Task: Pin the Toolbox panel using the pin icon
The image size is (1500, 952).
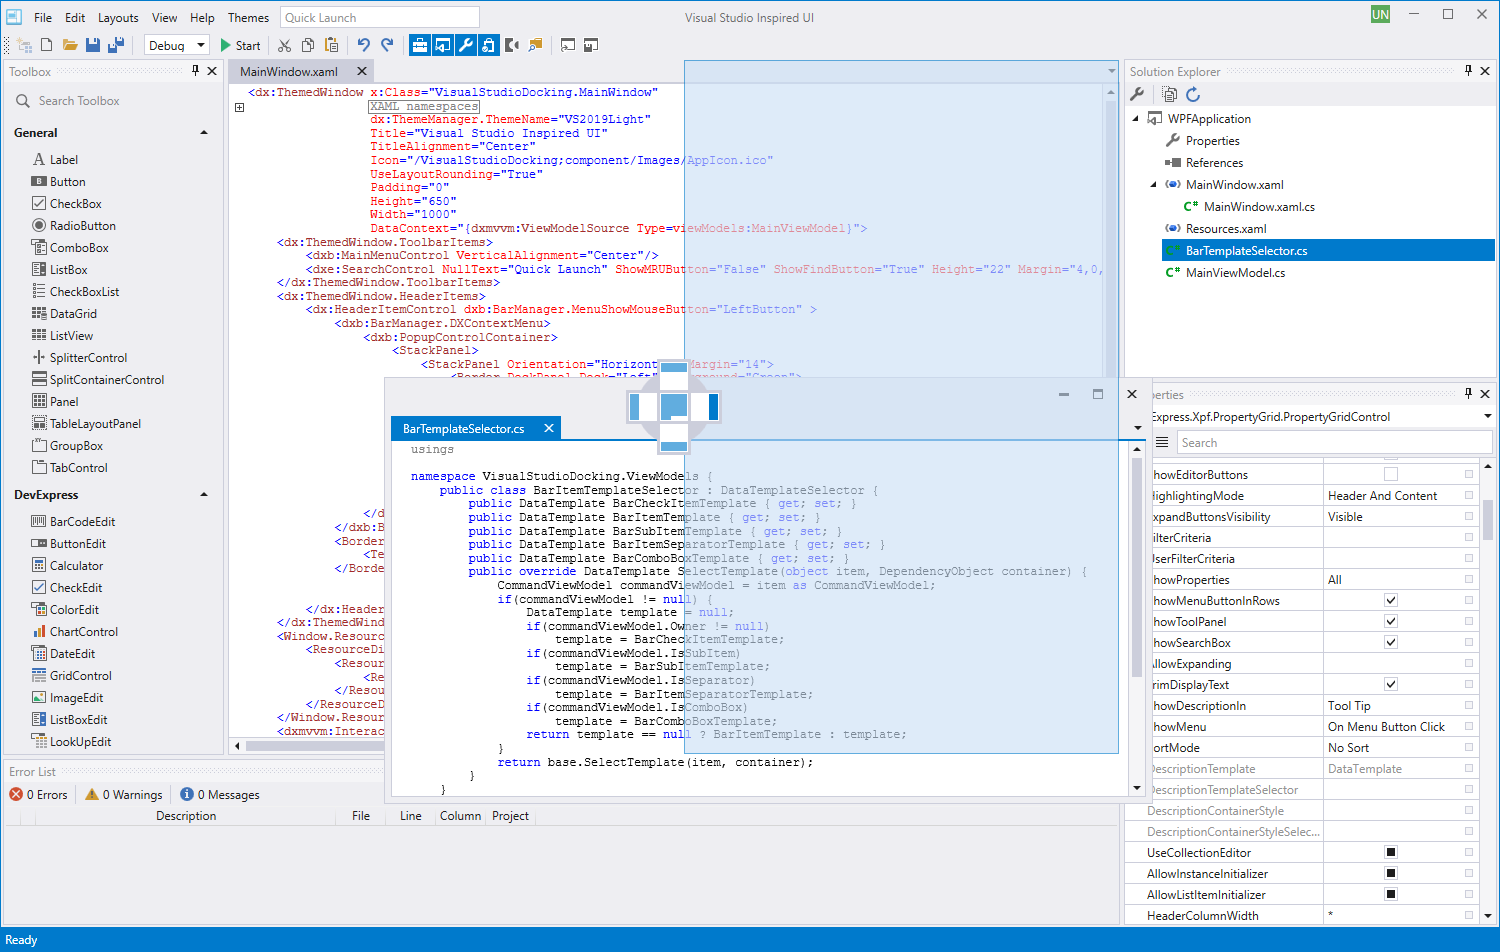Action: (x=196, y=71)
